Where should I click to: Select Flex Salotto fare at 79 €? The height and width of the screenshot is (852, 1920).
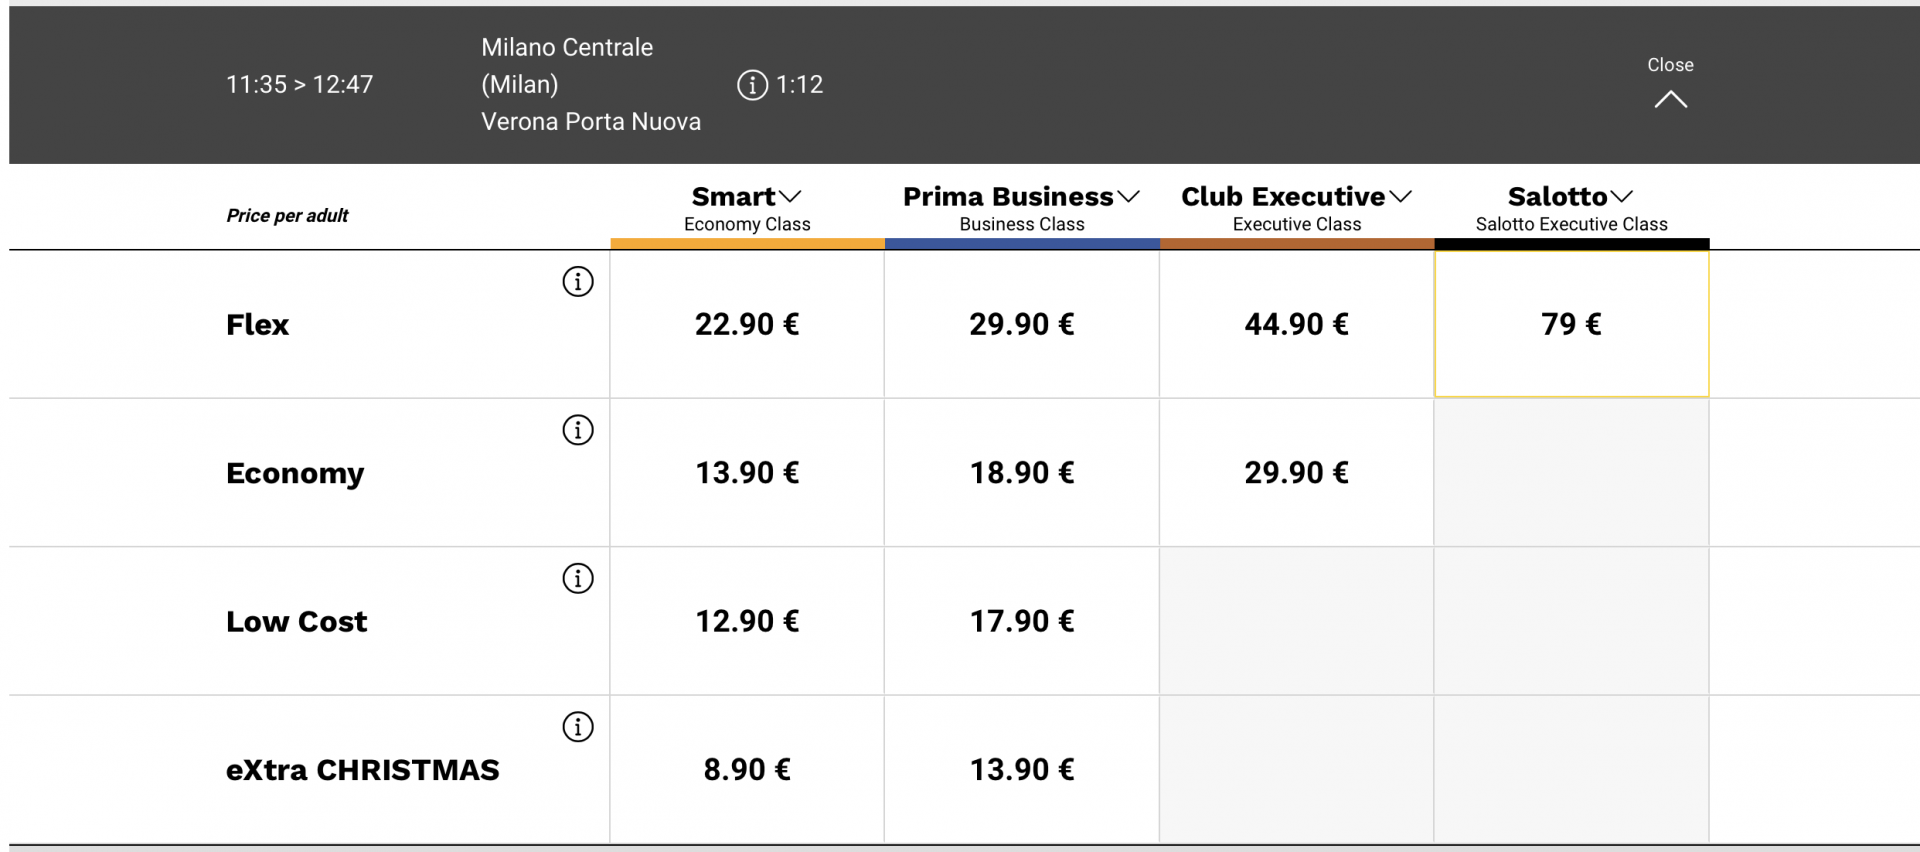point(1571,324)
